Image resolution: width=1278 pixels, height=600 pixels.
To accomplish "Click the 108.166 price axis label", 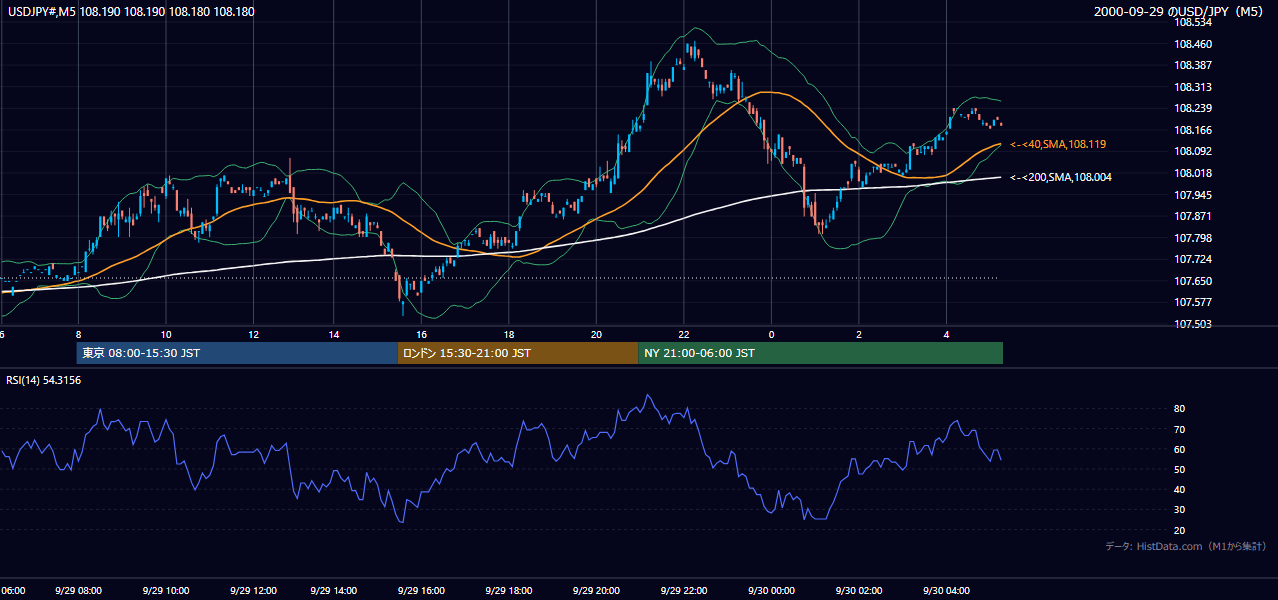I will click(x=1193, y=130).
